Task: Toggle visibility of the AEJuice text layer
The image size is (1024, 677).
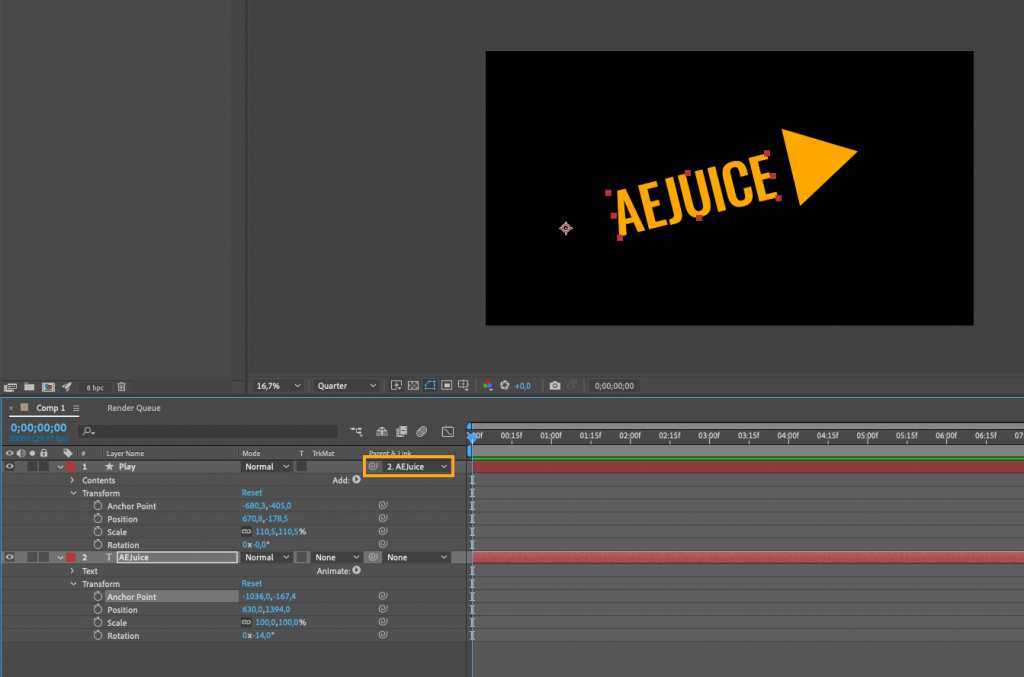Action: [9, 557]
